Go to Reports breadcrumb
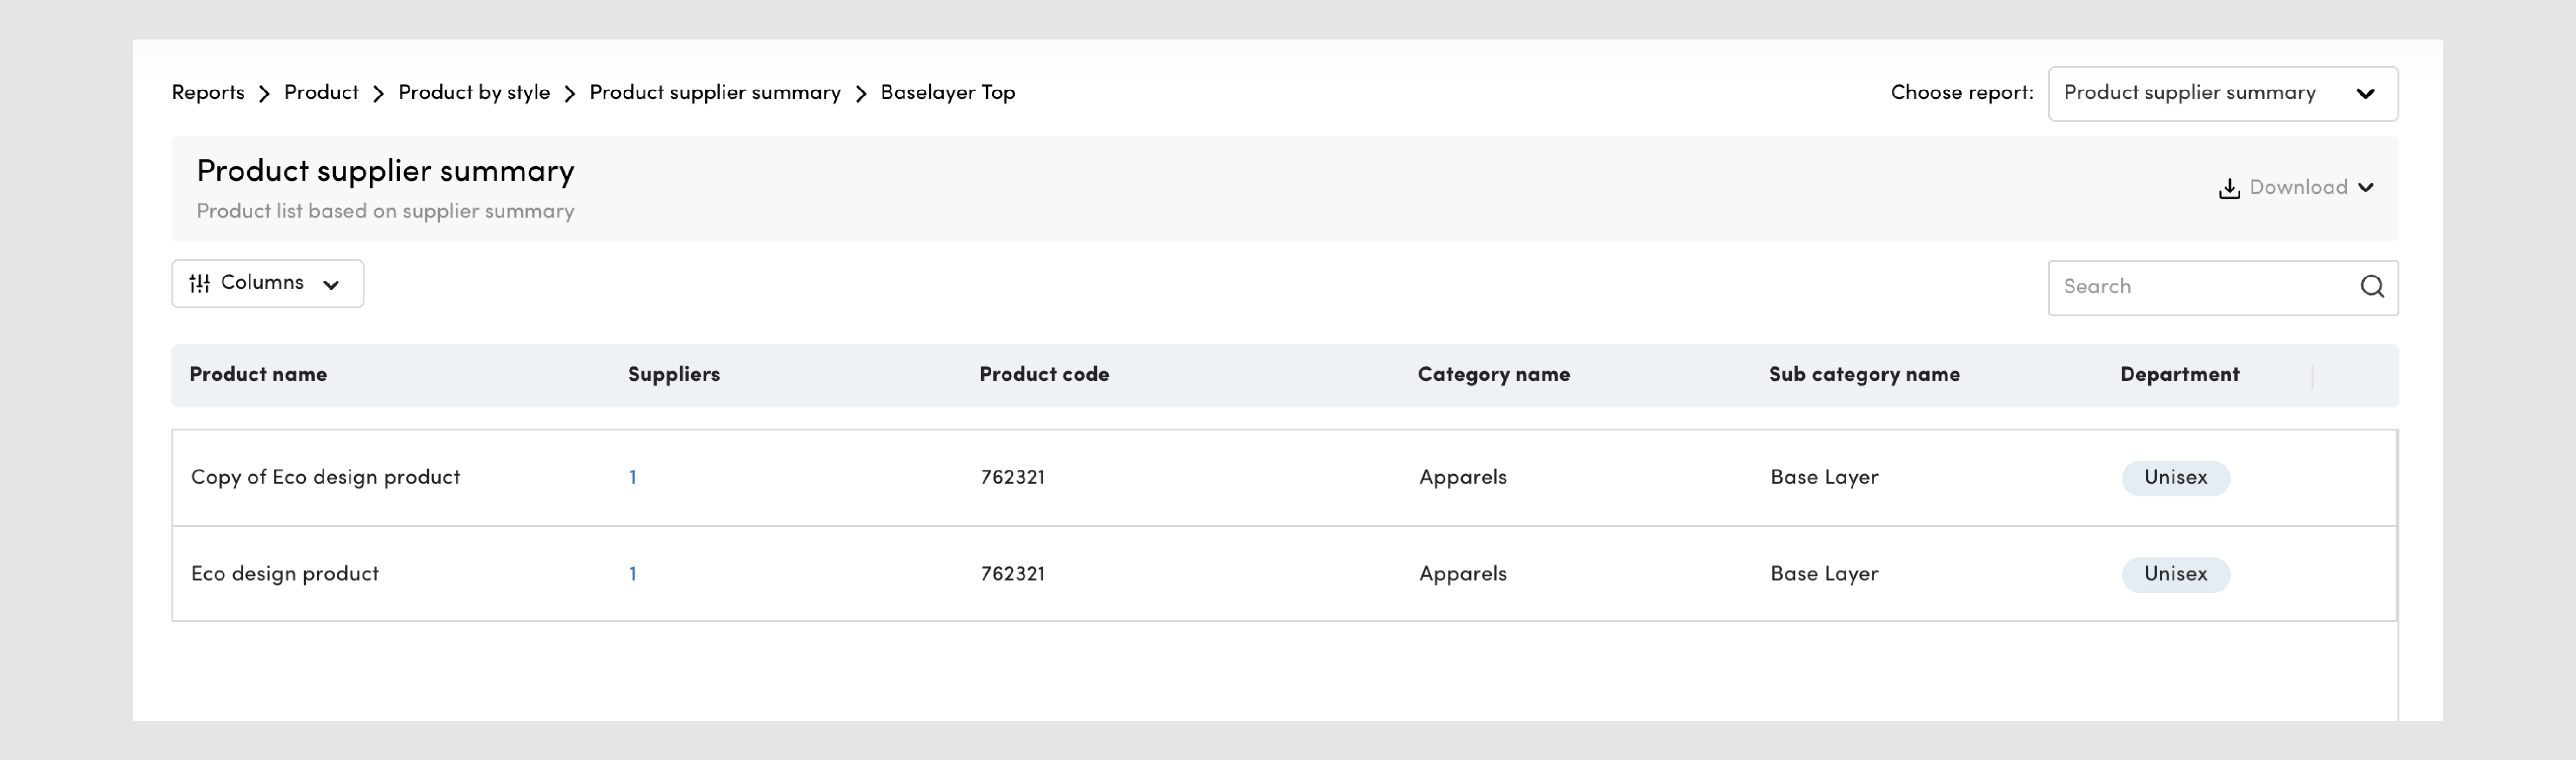The width and height of the screenshot is (2576, 760). tap(208, 93)
